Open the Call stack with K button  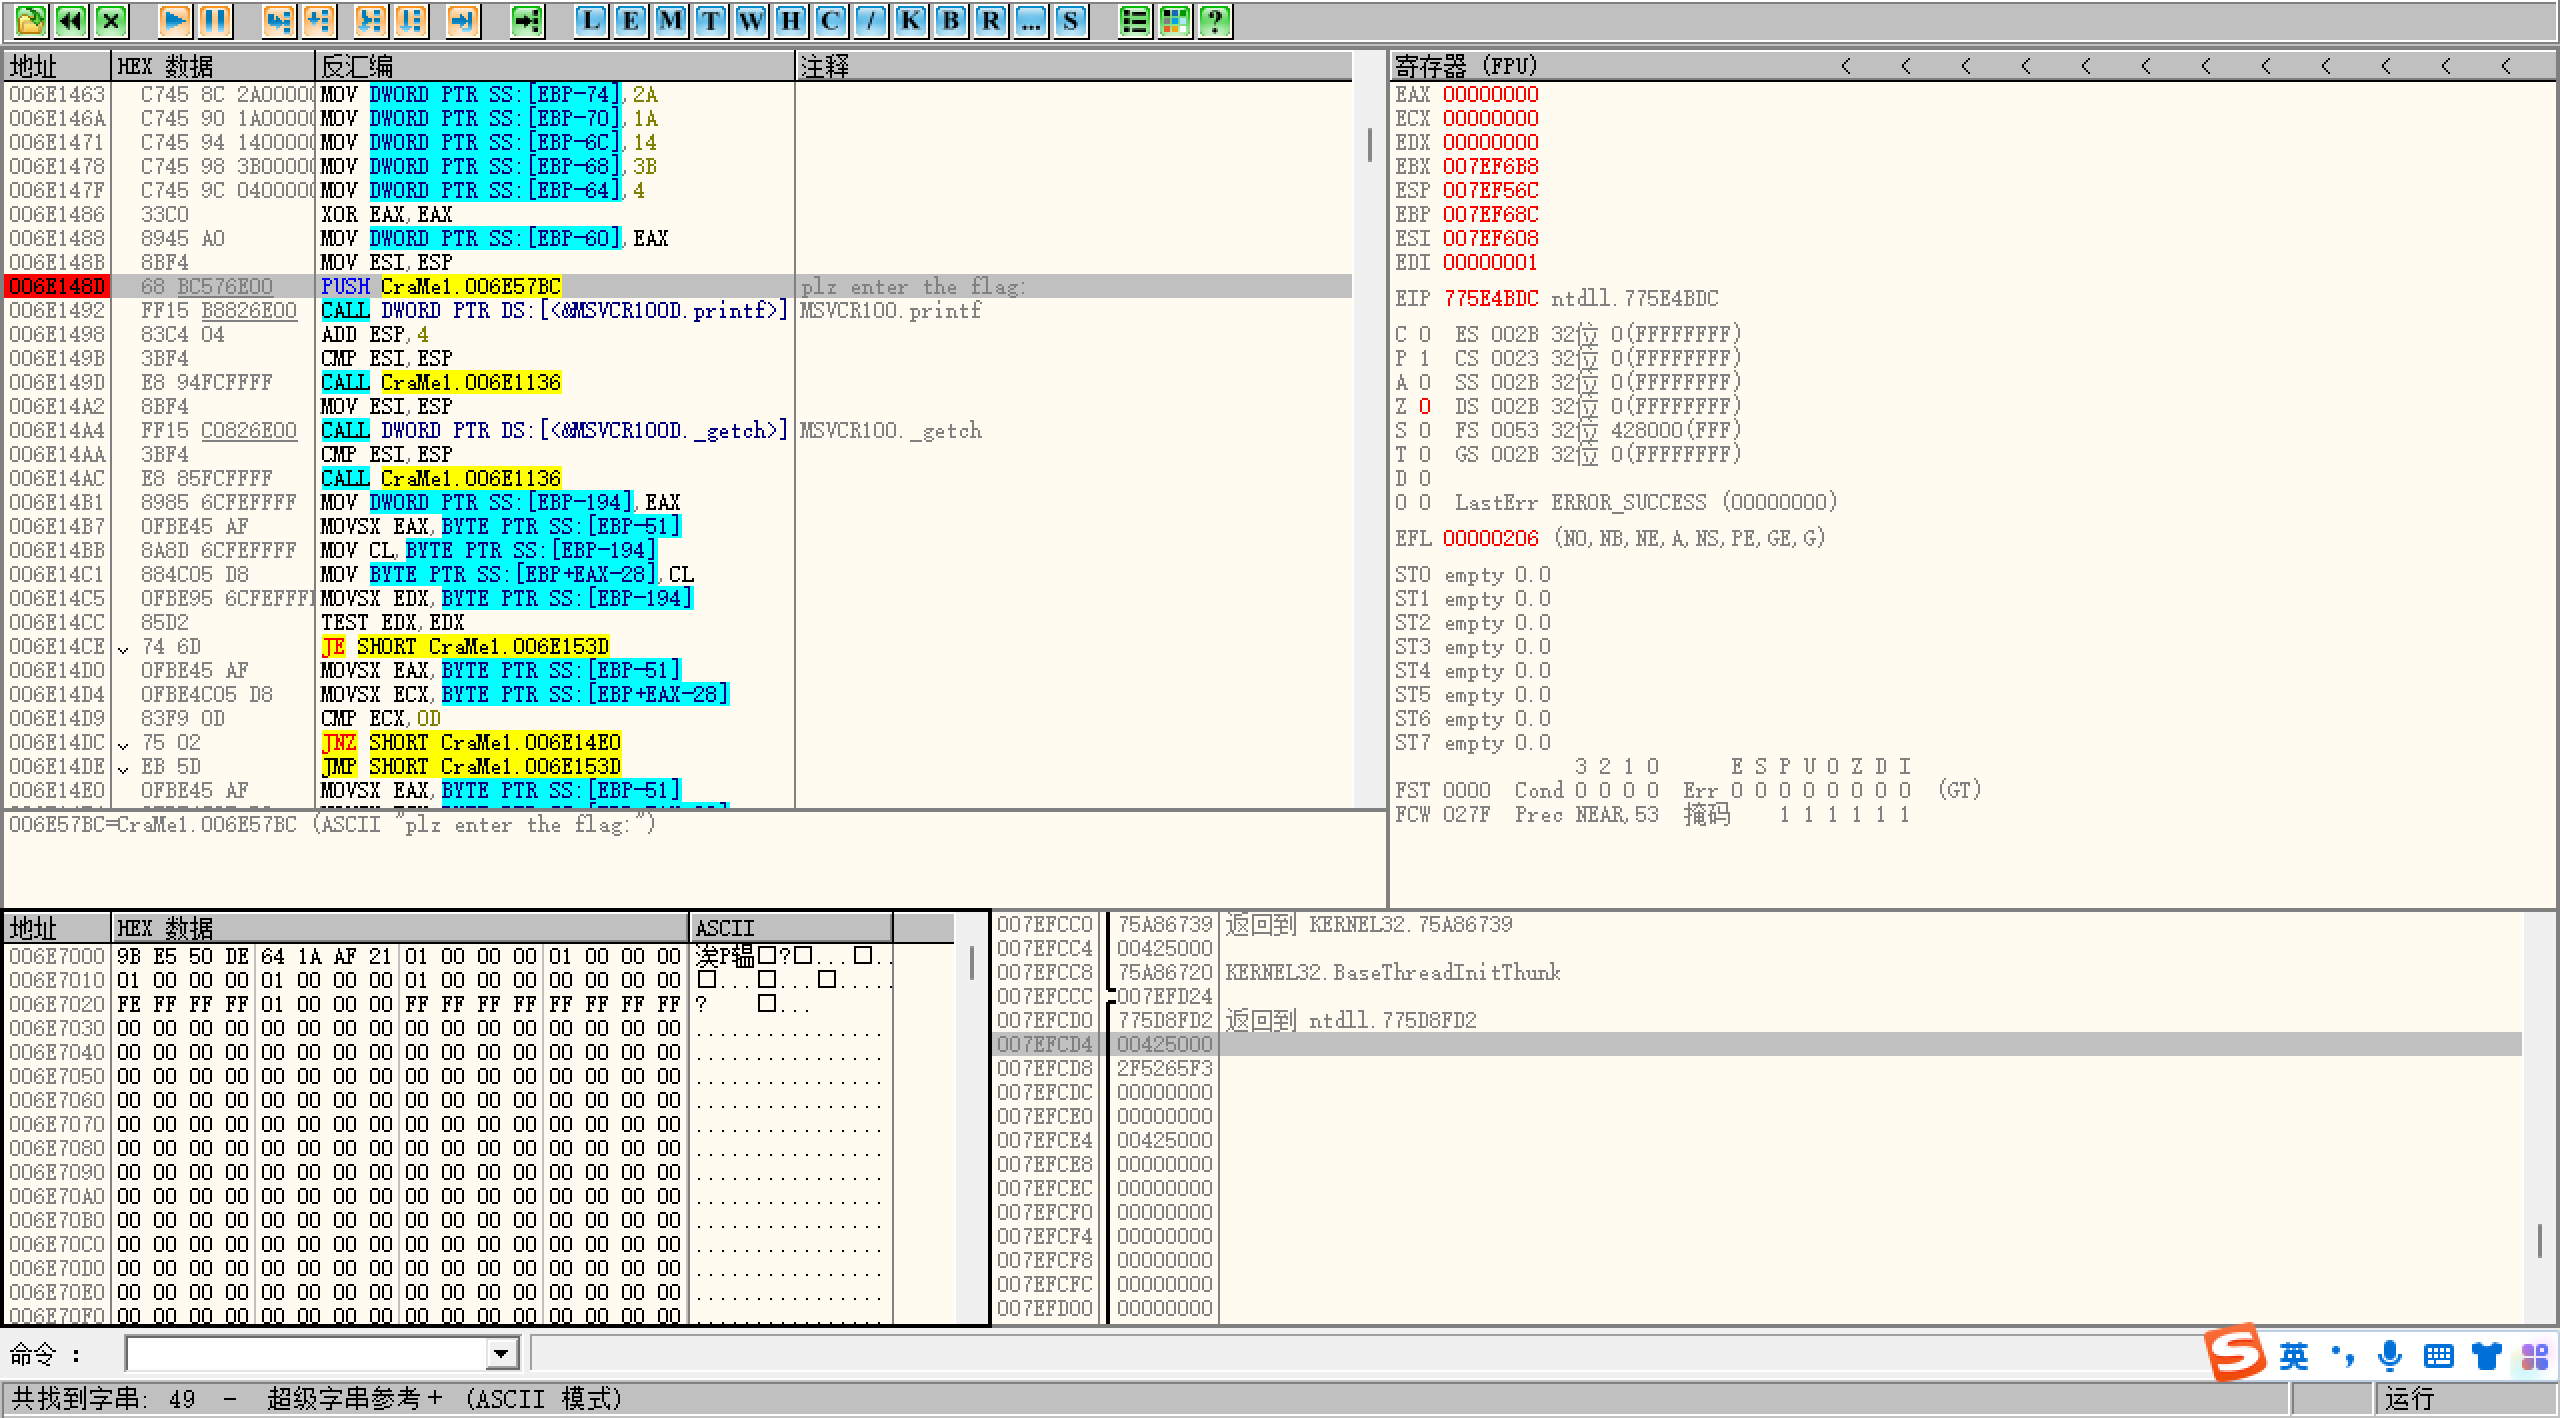click(911, 20)
